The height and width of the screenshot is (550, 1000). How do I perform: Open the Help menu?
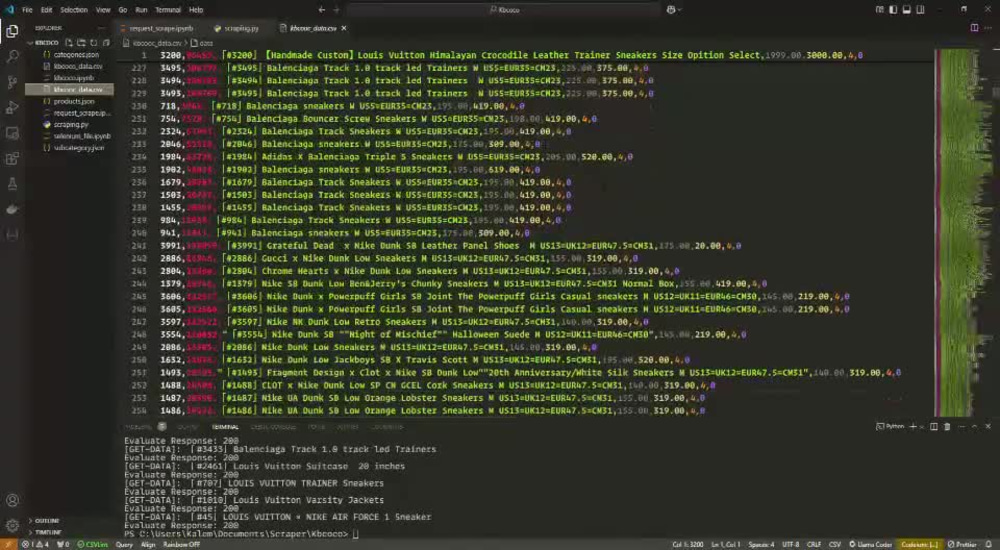tap(196, 10)
